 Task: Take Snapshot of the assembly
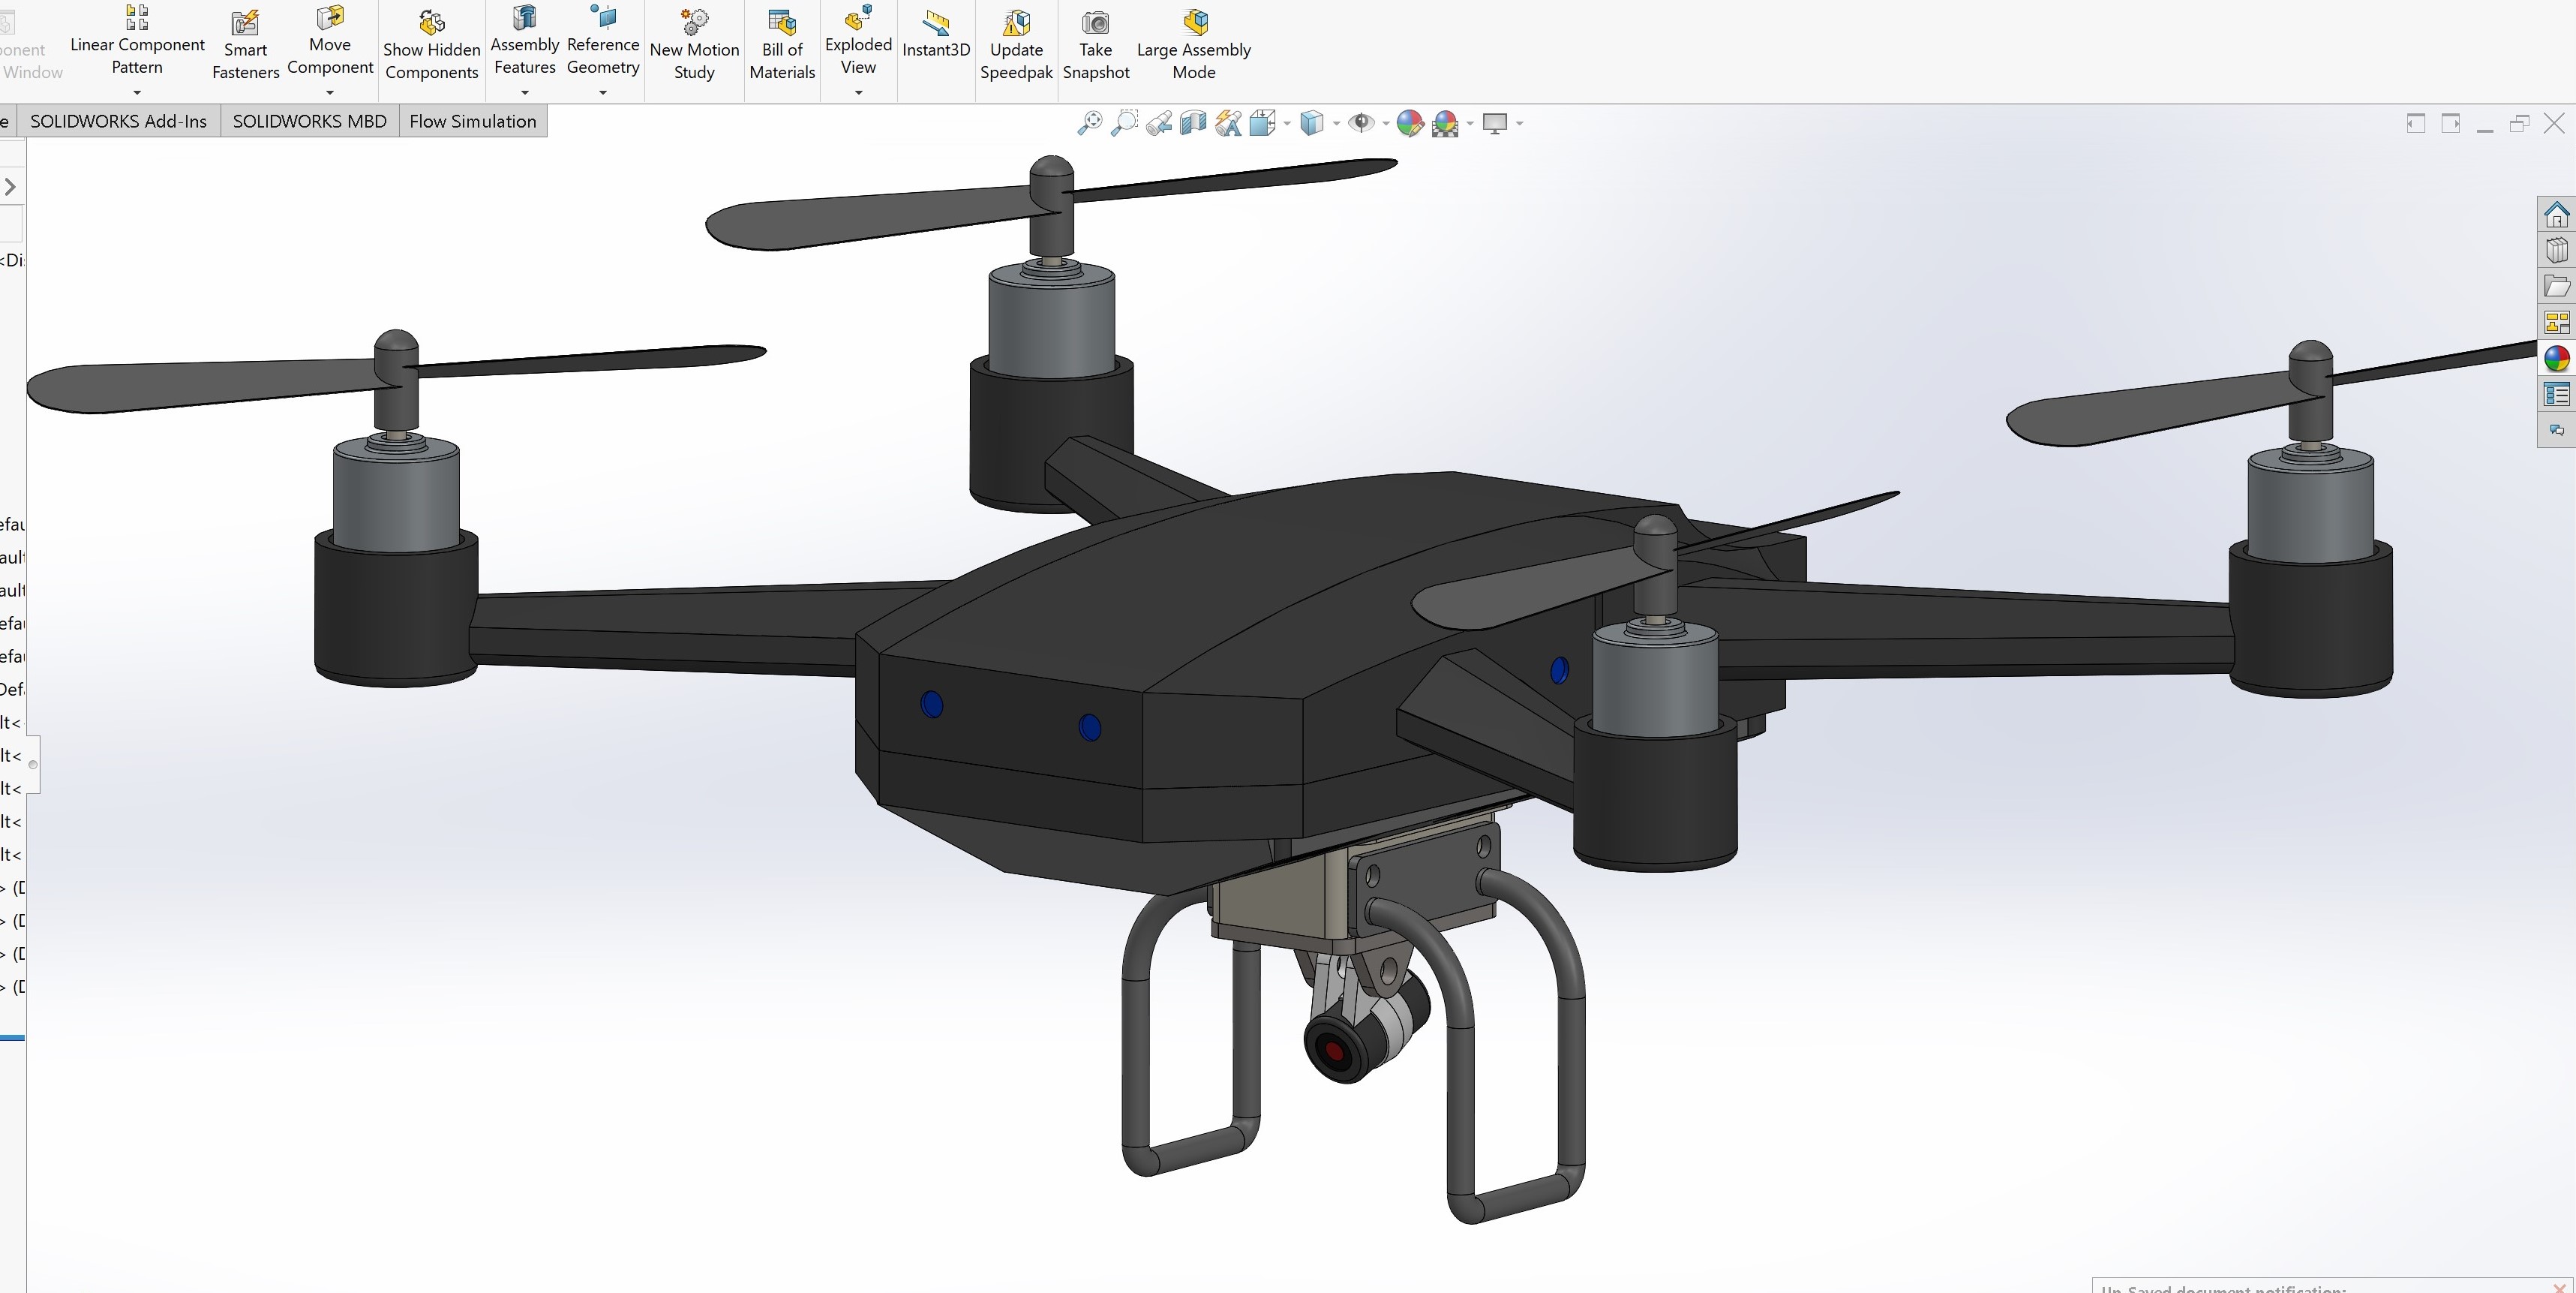[x=1095, y=46]
